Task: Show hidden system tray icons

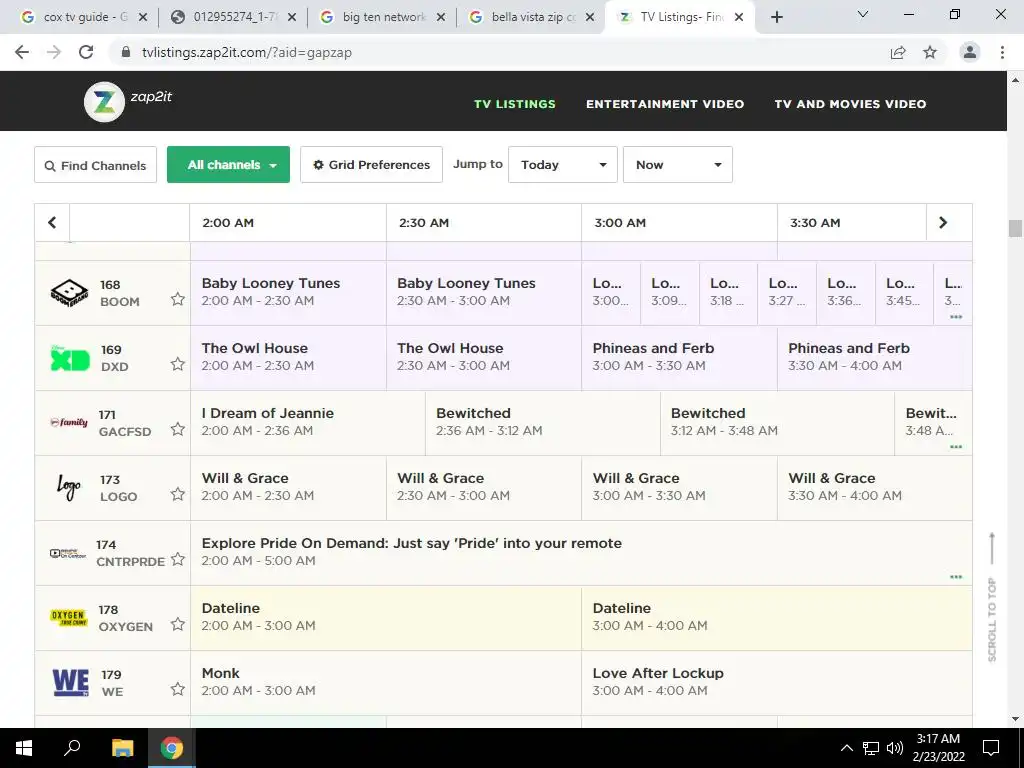Action: (x=846, y=748)
